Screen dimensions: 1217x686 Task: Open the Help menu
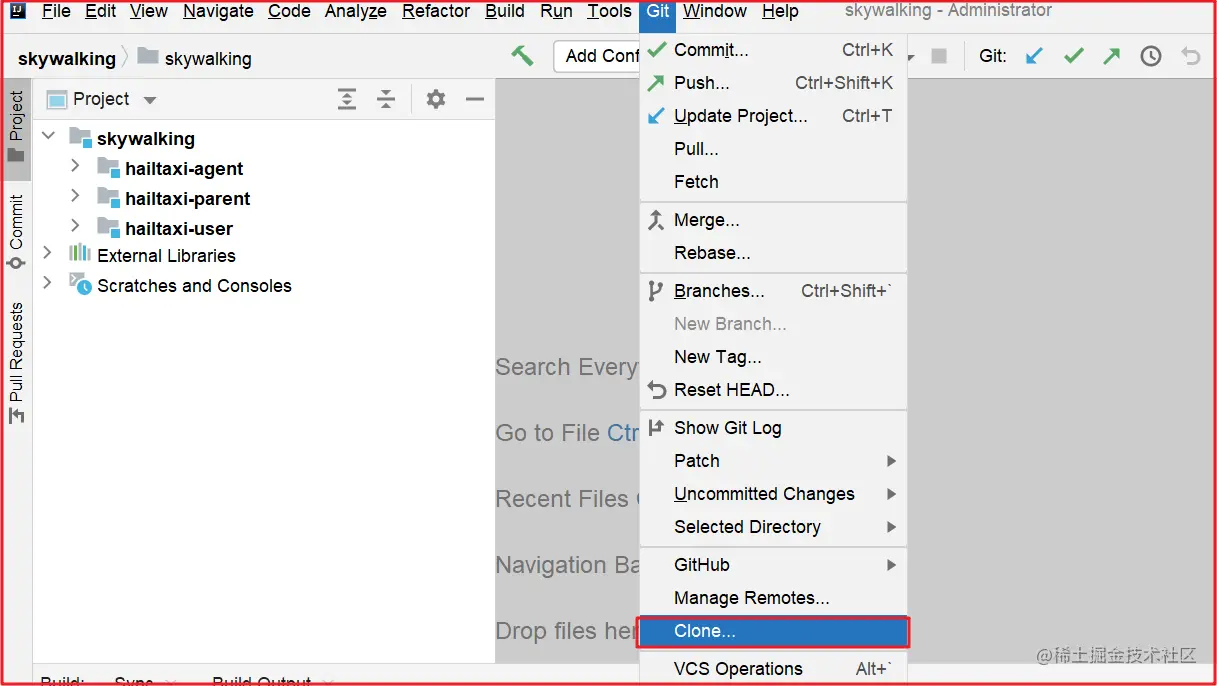[780, 12]
